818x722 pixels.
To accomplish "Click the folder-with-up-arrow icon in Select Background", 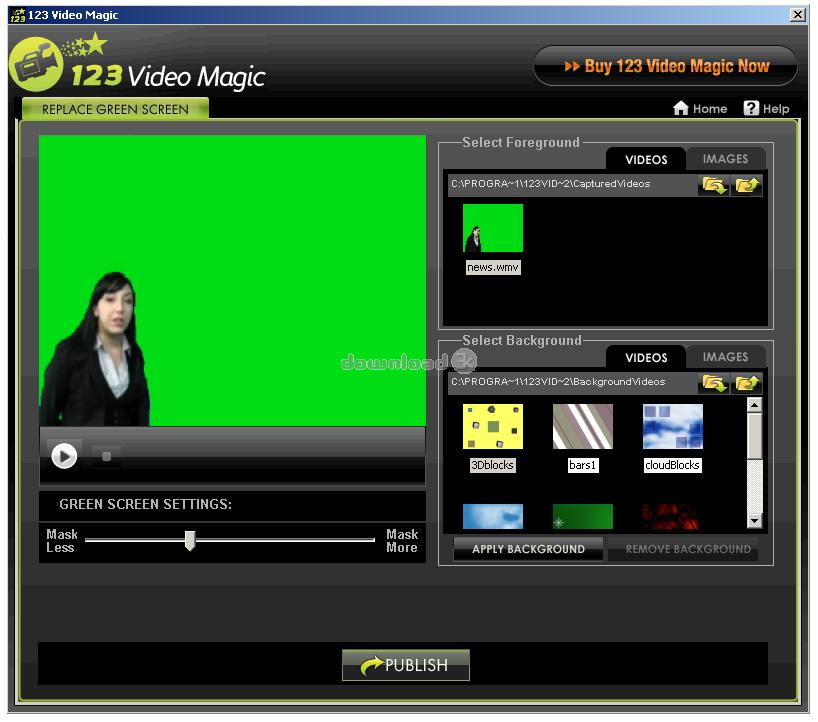I will (747, 383).
